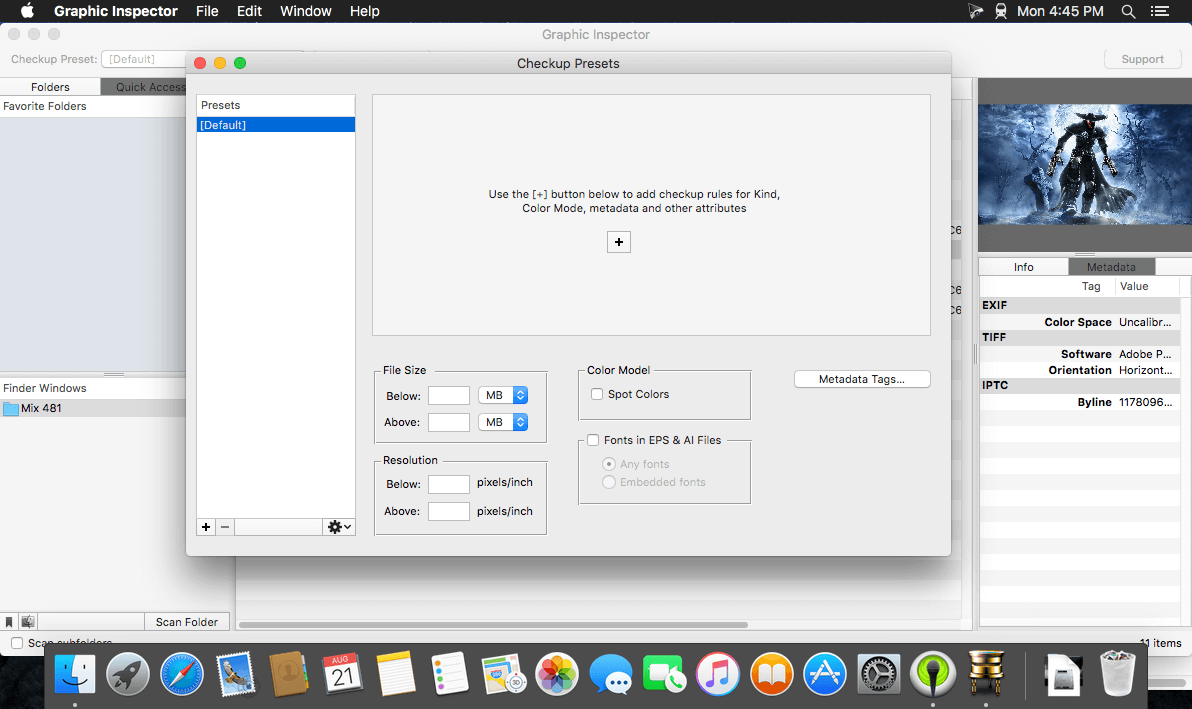Remove the selected preset with the minus icon
This screenshot has width=1192, height=709.
(225, 527)
